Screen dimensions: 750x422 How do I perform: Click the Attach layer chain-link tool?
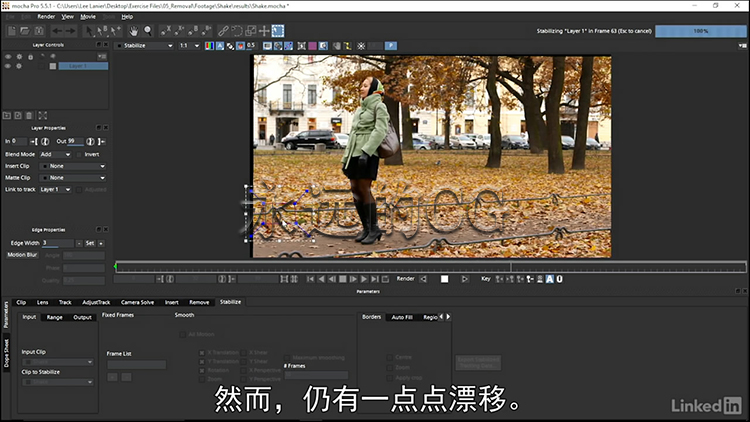click(223, 31)
